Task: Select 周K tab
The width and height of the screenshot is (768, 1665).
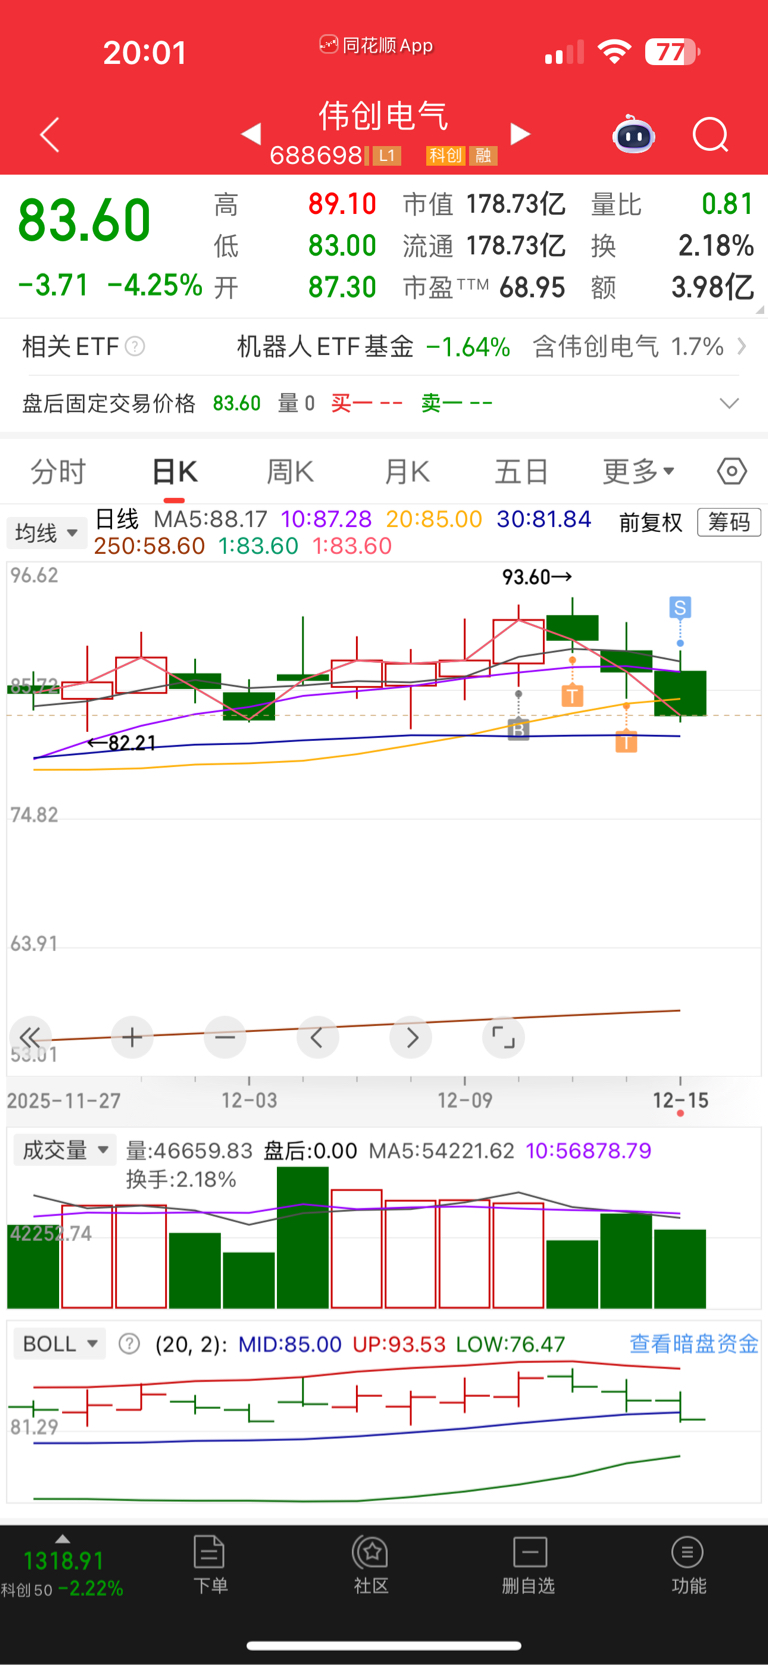Action: pyautogui.click(x=290, y=471)
